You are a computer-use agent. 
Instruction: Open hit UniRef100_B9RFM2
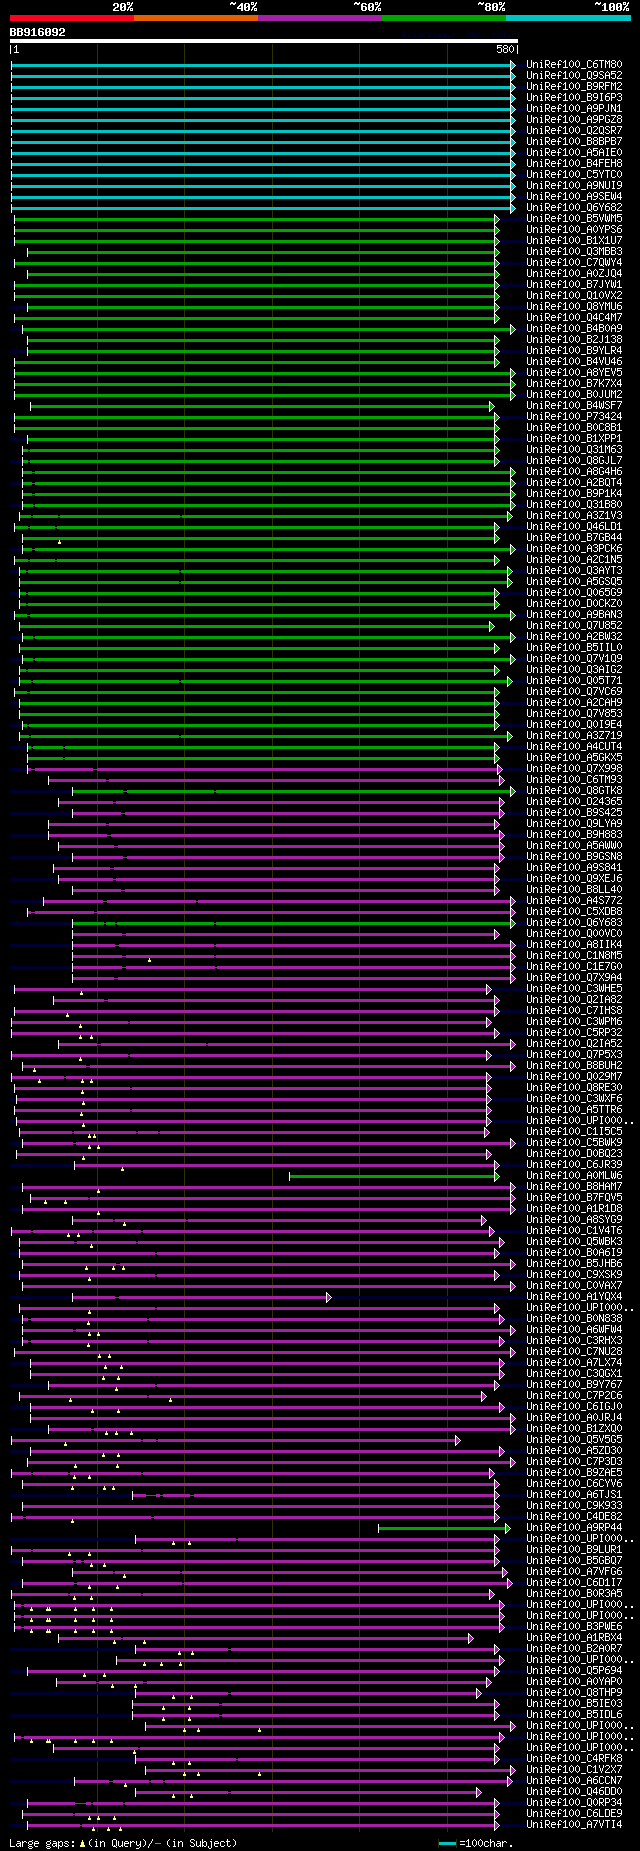point(574,87)
